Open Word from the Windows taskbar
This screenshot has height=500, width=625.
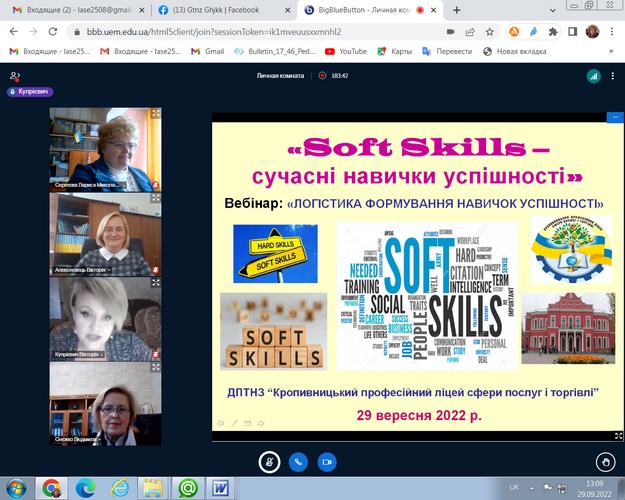click(x=219, y=487)
